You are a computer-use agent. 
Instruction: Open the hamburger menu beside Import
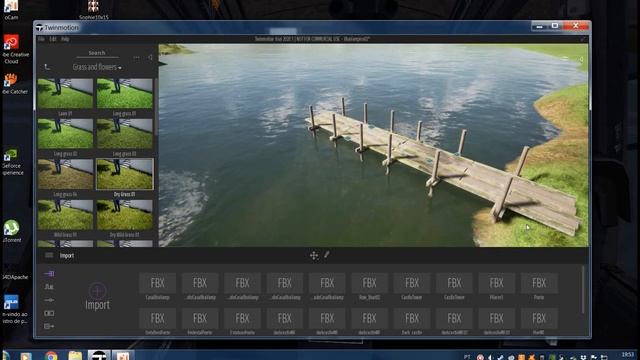49,256
